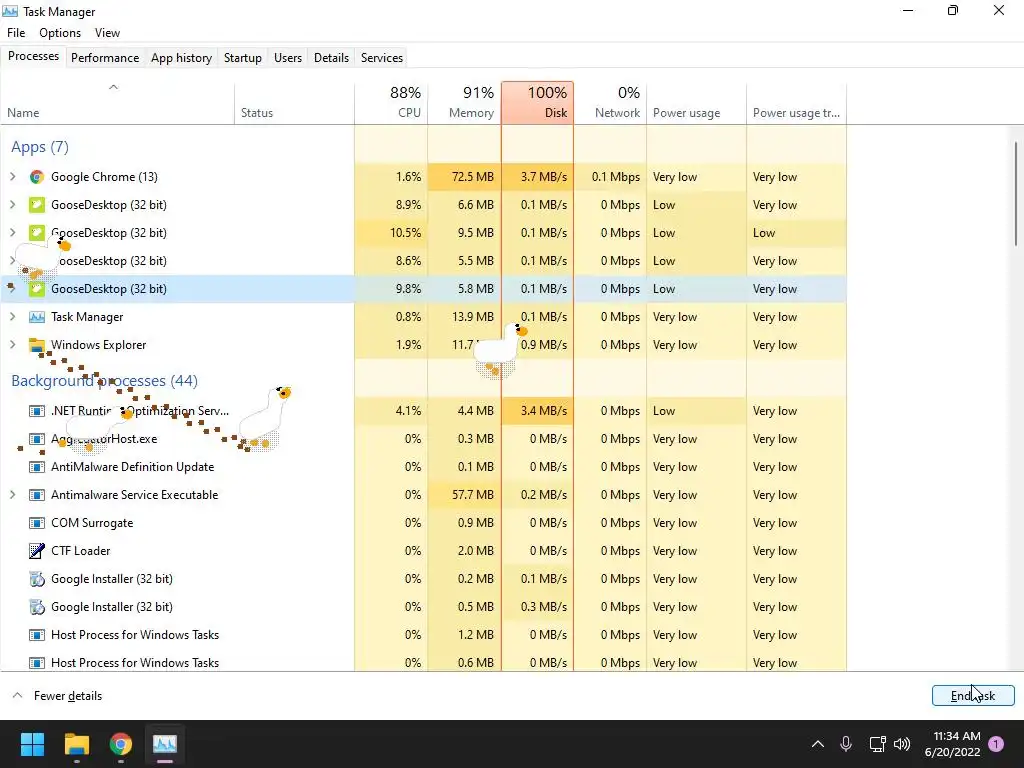Screen dimensions: 1024x768
Task: Switch to the Performance tab
Action: pyautogui.click(x=105, y=57)
